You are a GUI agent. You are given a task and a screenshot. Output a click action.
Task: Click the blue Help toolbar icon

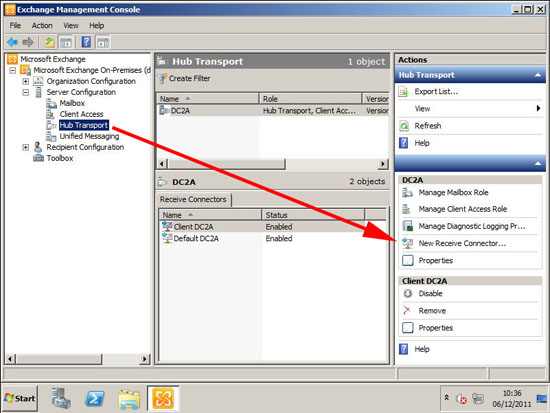point(86,42)
